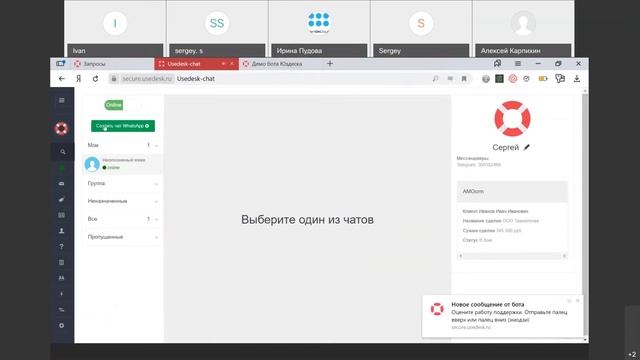
Task: Open the search icon in the dark sidebar
Action: [62, 152]
